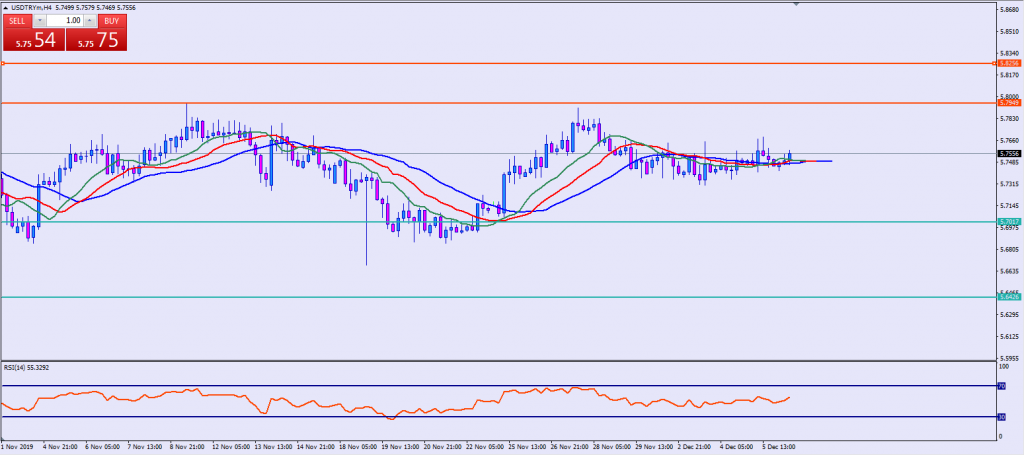Click the SELL button
This screenshot has height=455, width=1024.
point(17,20)
